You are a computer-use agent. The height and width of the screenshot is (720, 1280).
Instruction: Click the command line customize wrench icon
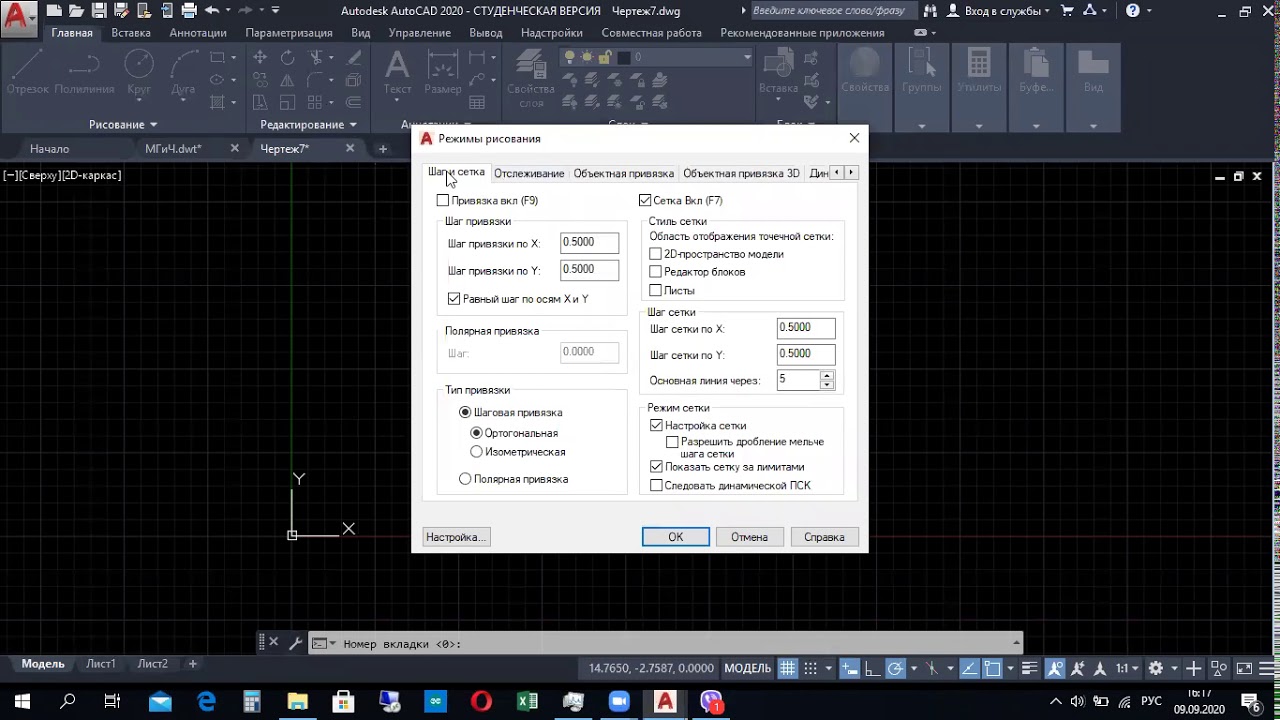(x=295, y=643)
